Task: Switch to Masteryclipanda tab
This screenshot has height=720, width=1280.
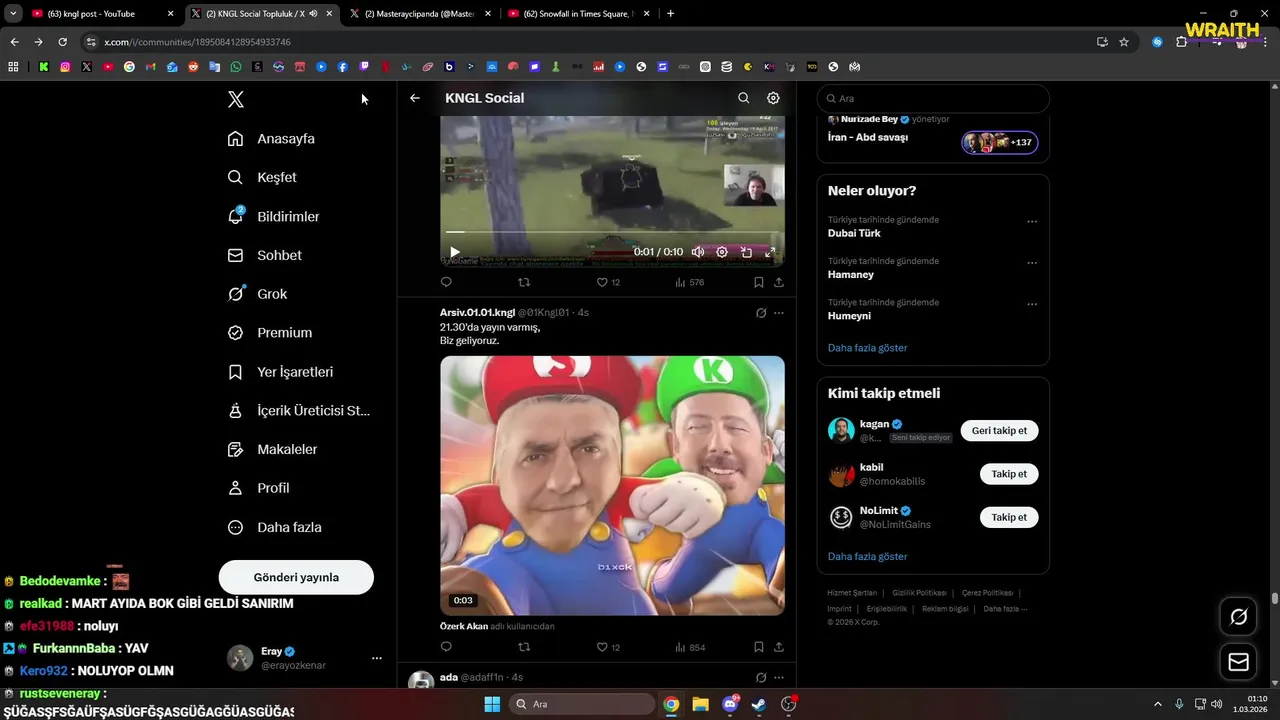Action: [418, 14]
